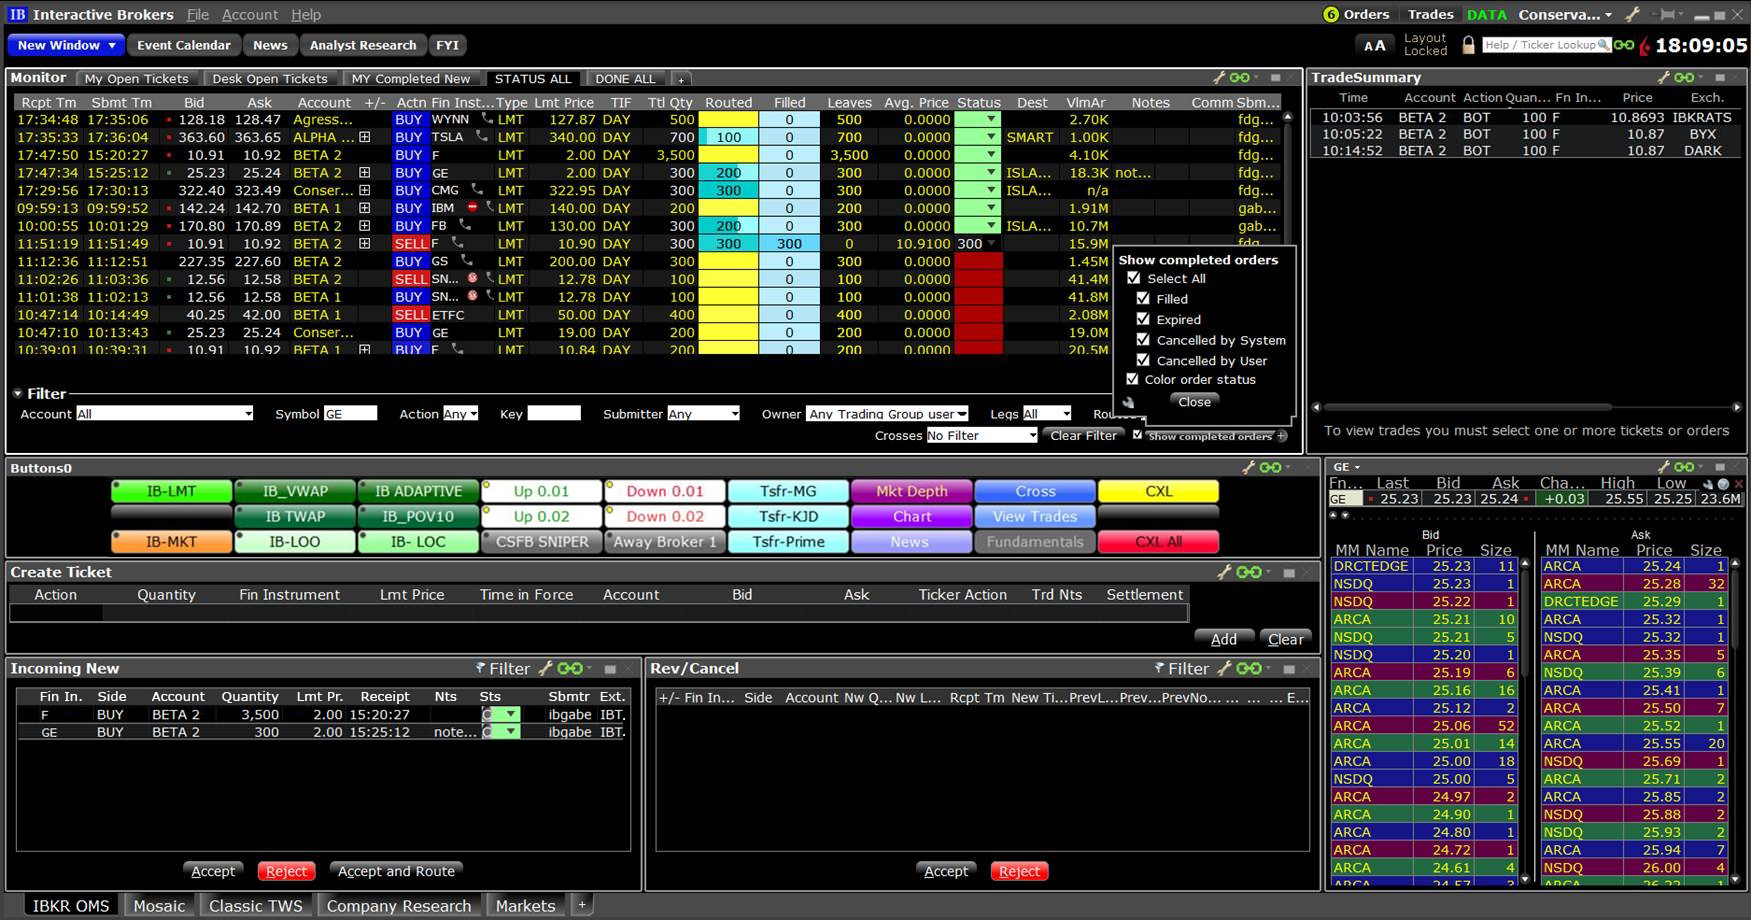Click small wrench icon in Show completed orders popup
This screenshot has width=1751, height=920.
pos(1129,402)
